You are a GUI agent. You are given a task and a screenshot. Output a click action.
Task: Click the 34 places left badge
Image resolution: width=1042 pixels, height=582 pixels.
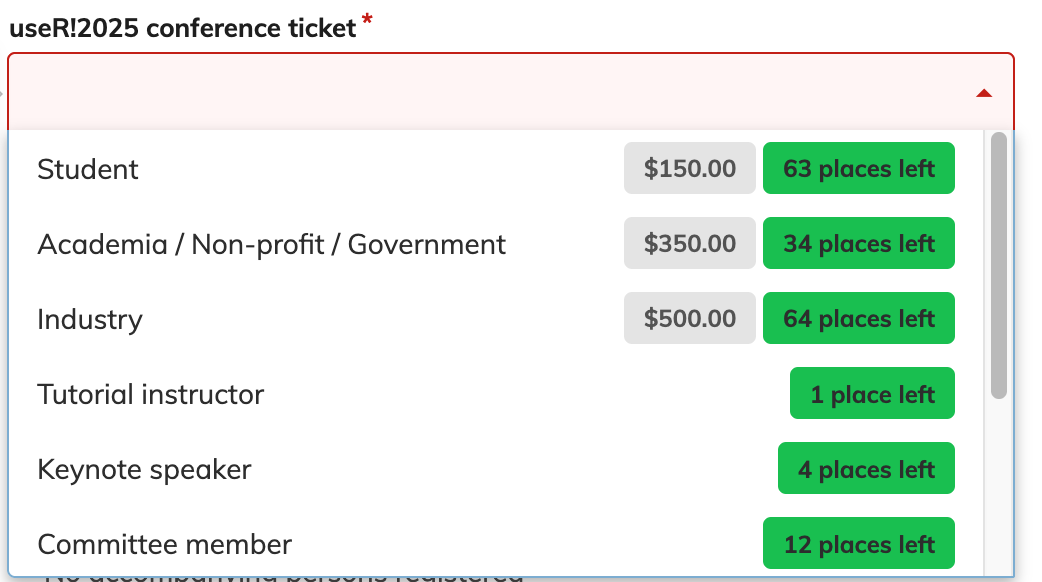click(859, 243)
